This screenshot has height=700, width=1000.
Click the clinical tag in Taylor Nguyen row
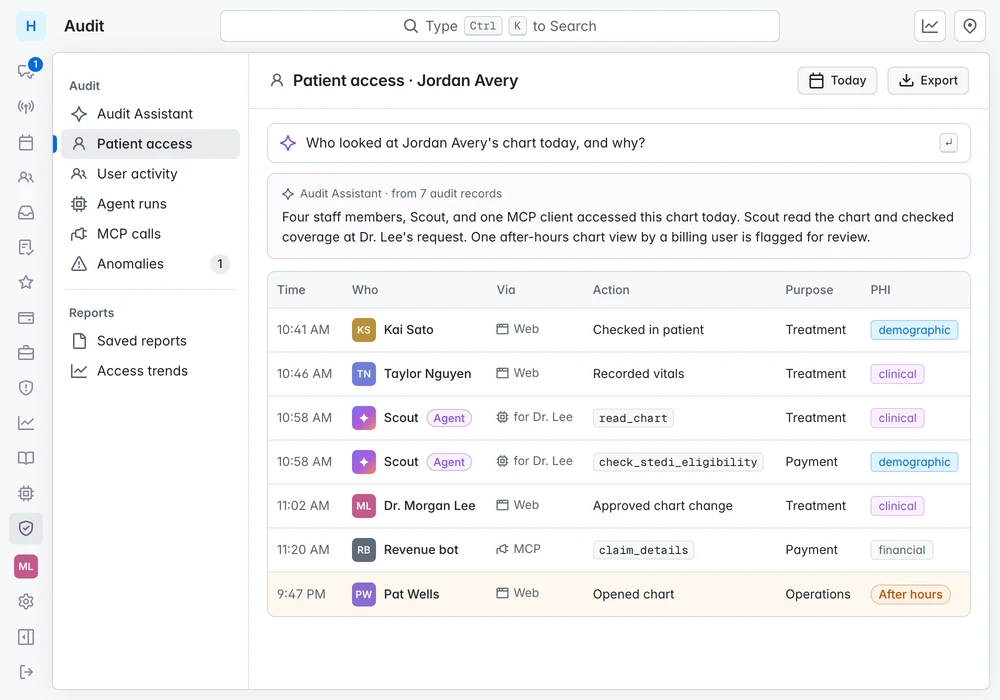point(897,374)
